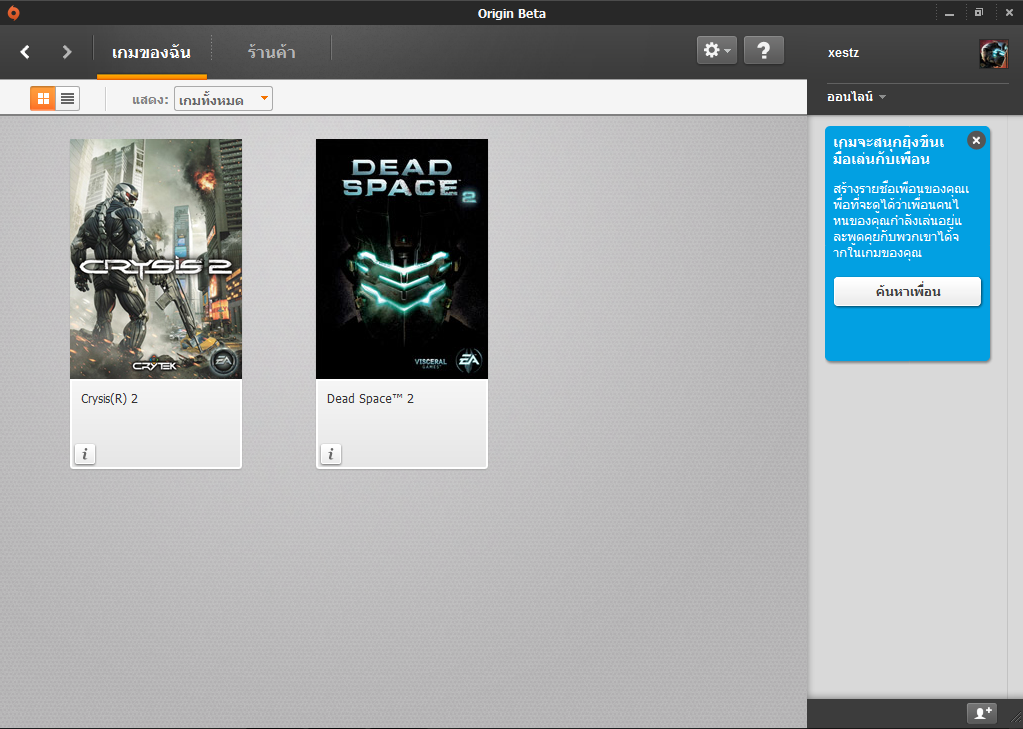The width and height of the screenshot is (1023, 729).
Task: Open the gear settings menu
Action: tap(717, 50)
